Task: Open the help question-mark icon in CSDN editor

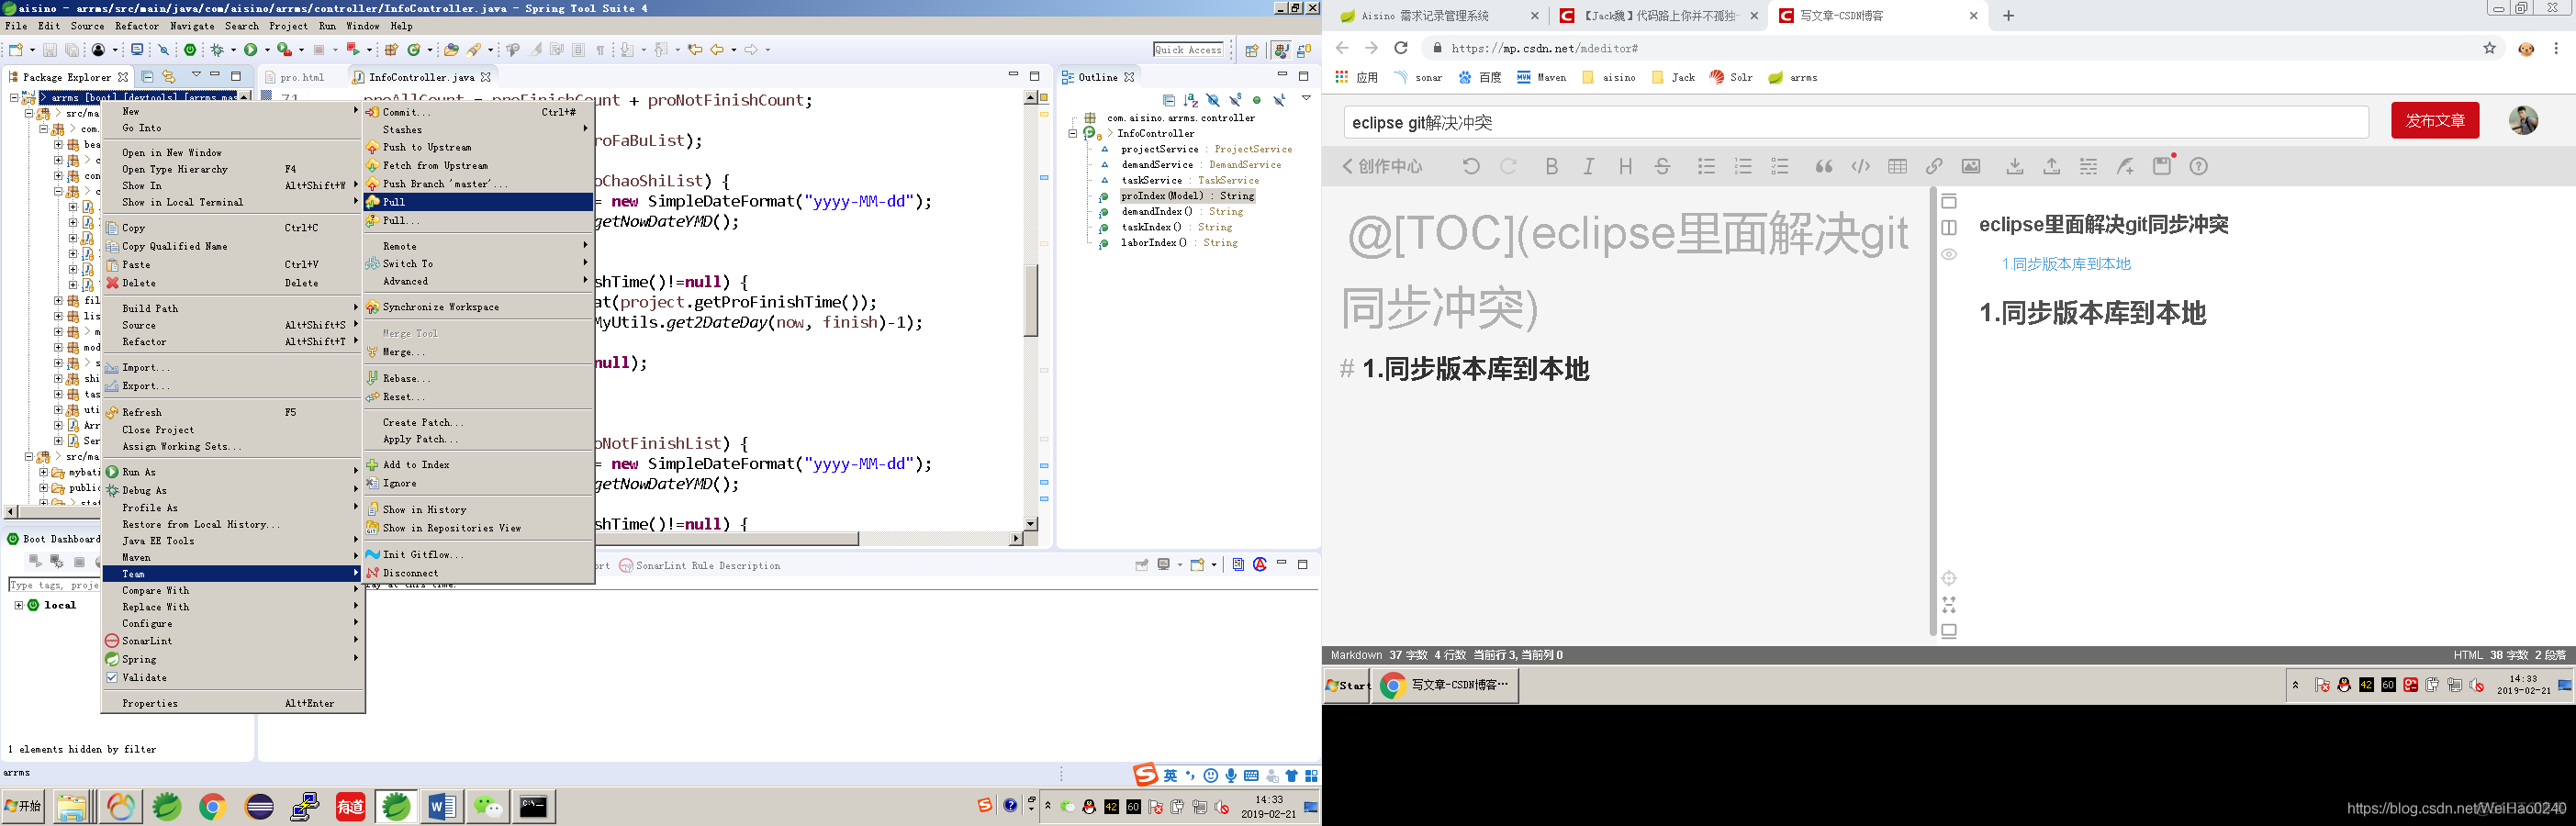Action: point(2198,166)
